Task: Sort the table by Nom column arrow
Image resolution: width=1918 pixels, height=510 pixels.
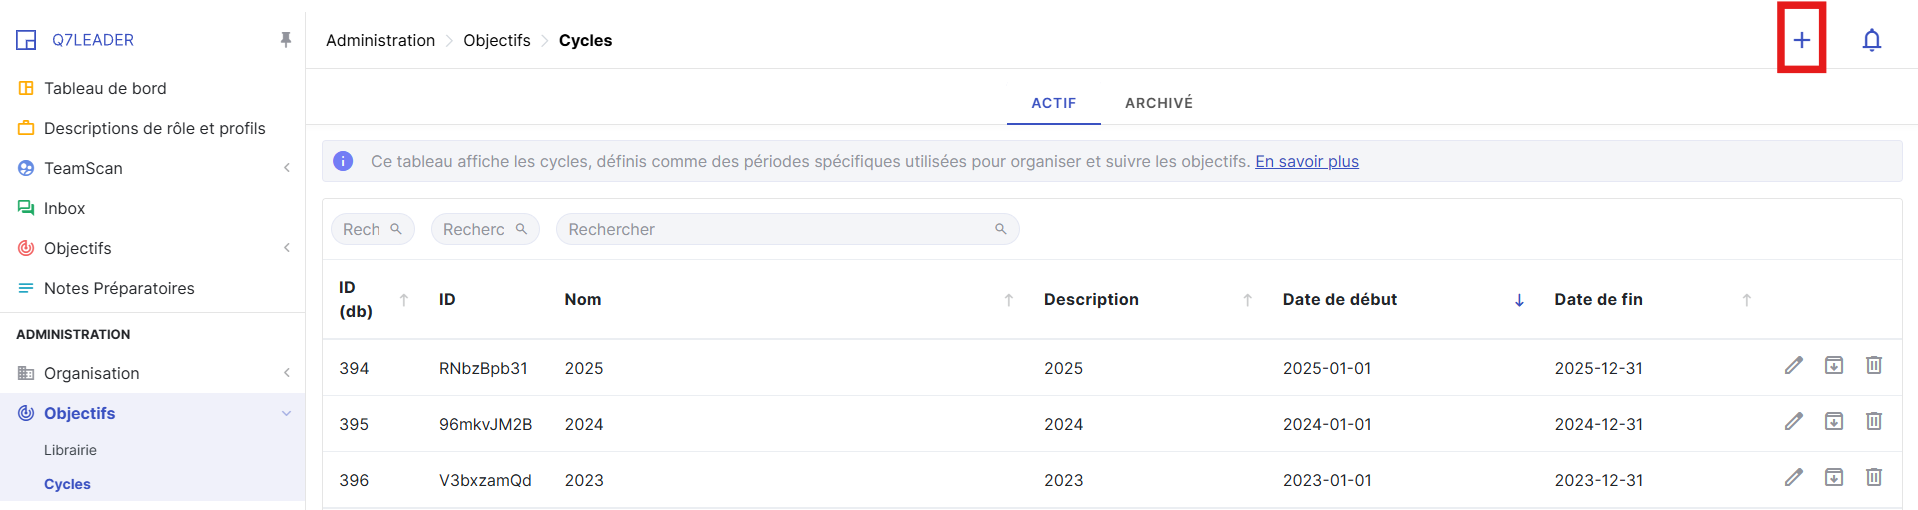Action: (1008, 300)
